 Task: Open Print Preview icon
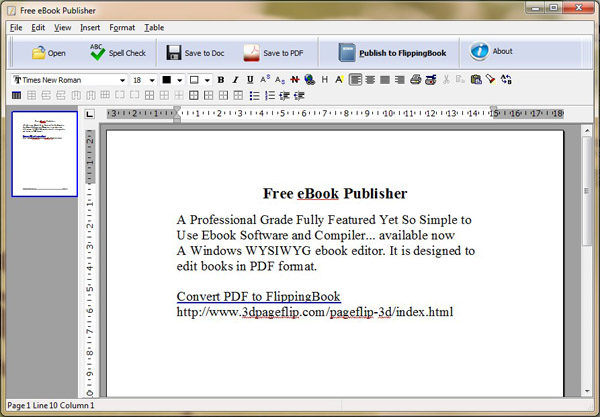(430, 80)
